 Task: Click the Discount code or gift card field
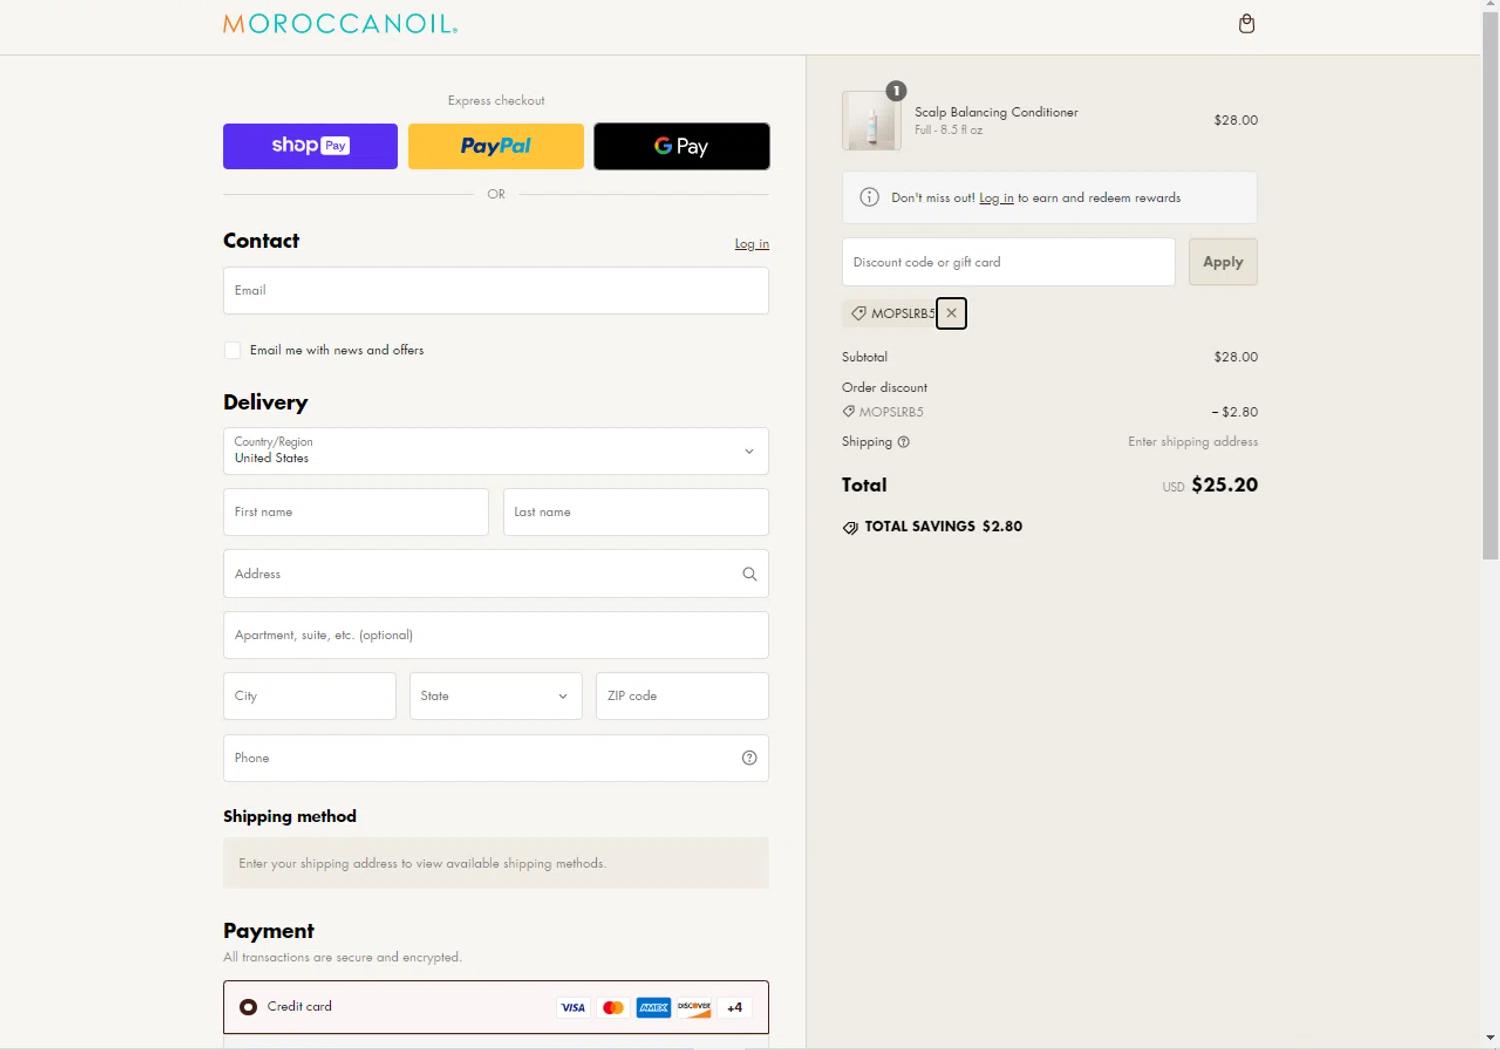point(1009,262)
